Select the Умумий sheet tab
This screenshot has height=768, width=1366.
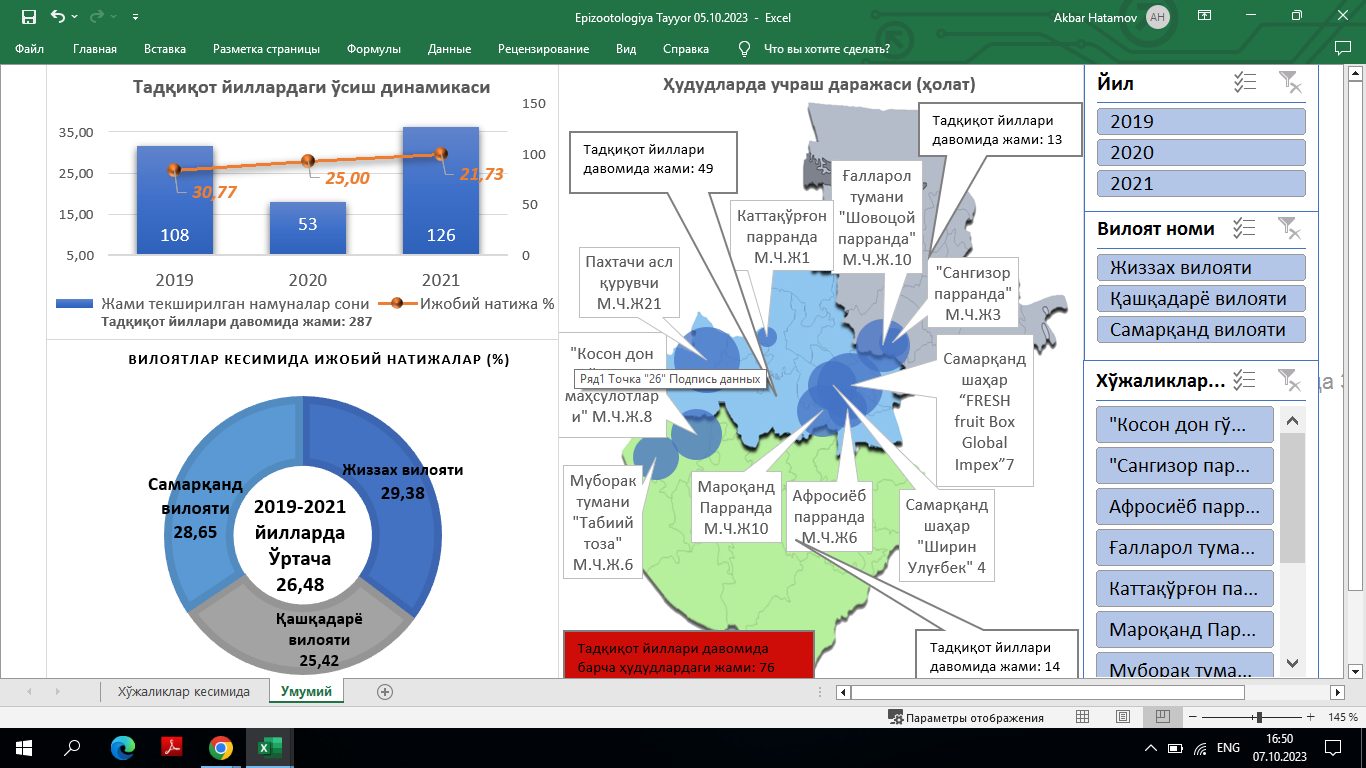tap(306, 691)
